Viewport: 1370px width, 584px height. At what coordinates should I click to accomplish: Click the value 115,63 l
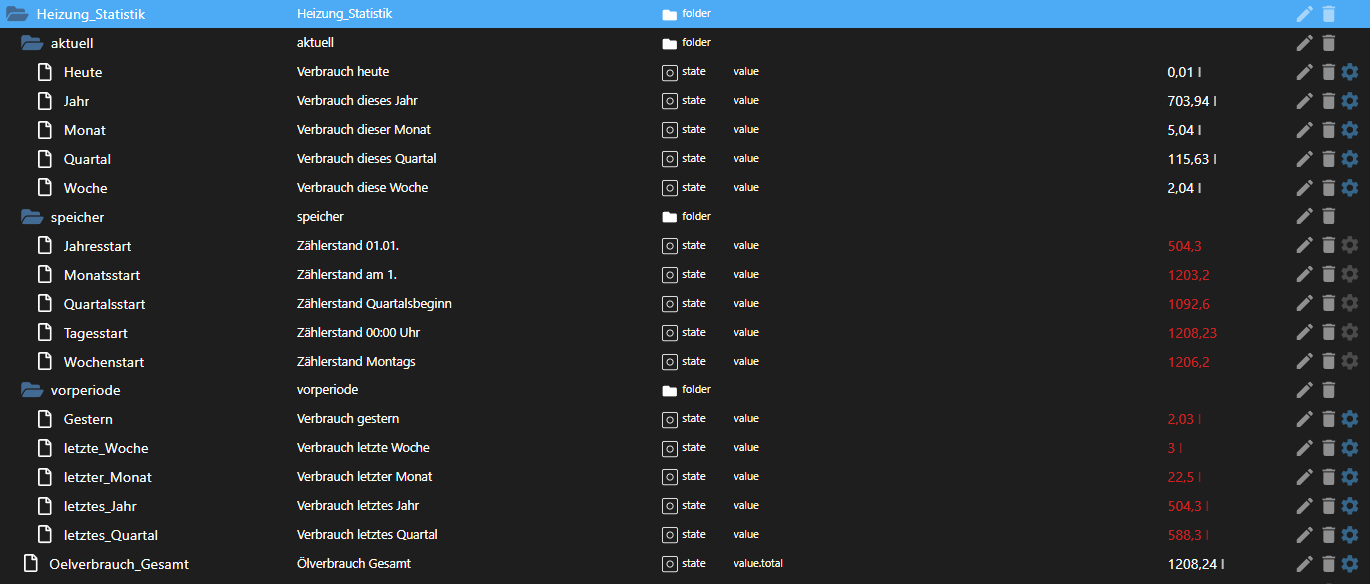click(x=1192, y=159)
